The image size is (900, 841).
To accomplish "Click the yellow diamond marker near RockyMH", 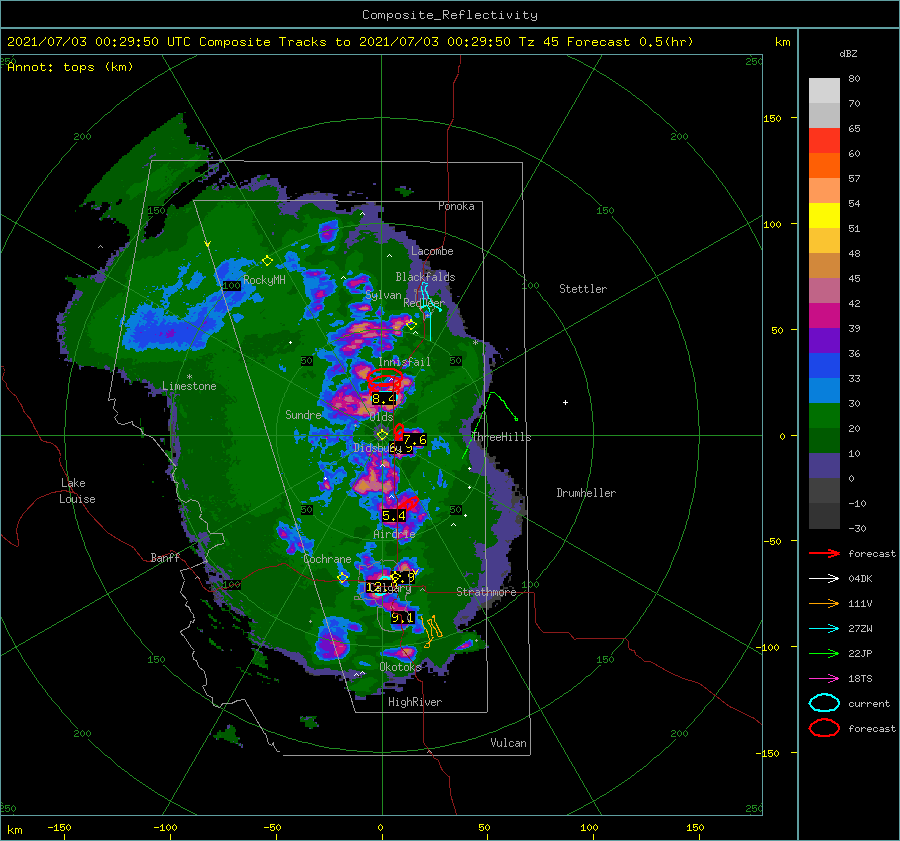I will pyautogui.click(x=267, y=261).
